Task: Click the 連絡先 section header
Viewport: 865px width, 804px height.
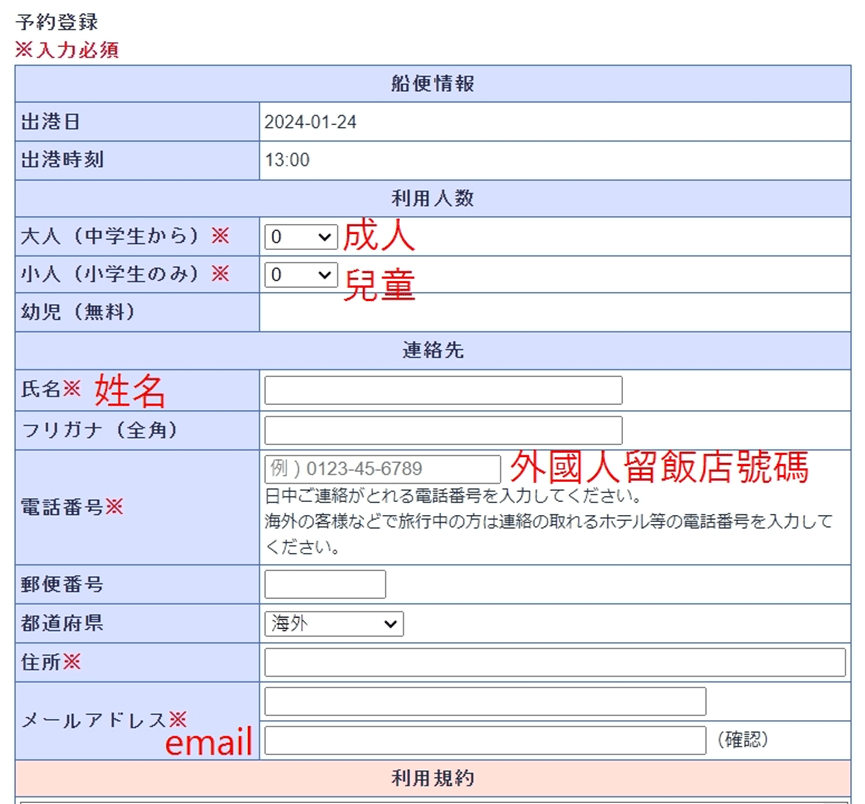Action: click(x=433, y=350)
